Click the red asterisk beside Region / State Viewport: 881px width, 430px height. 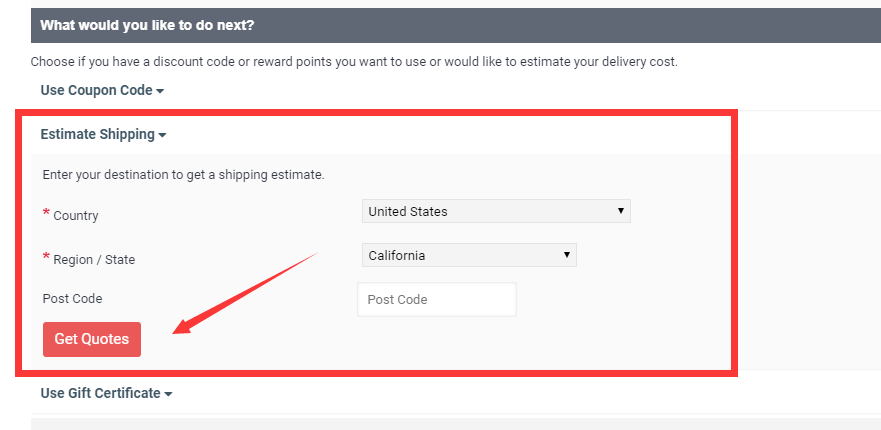(46, 257)
